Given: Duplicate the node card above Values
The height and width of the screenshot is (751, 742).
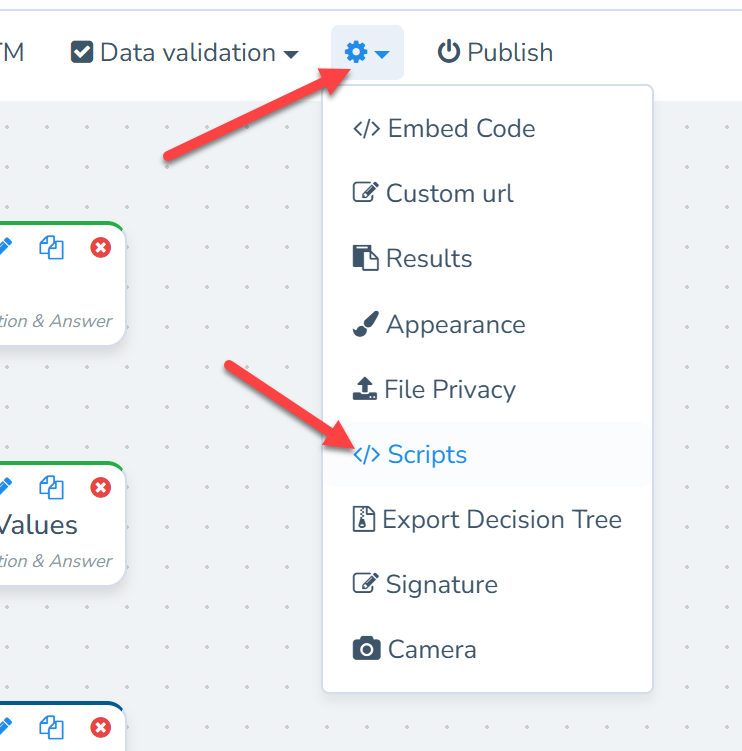Looking at the screenshot, I should tap(51, 247).
